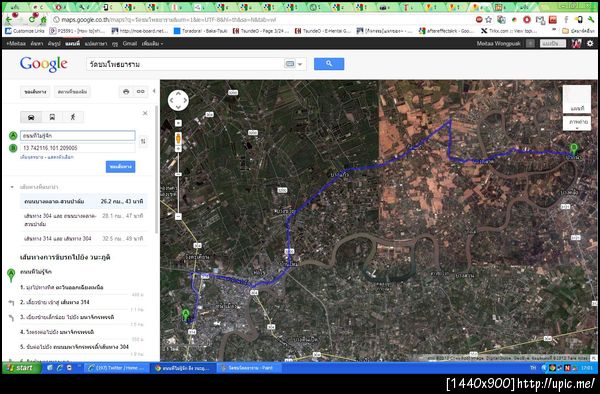Open the Google settings gear icon
600x394 pixels.
tap(590, 43)
